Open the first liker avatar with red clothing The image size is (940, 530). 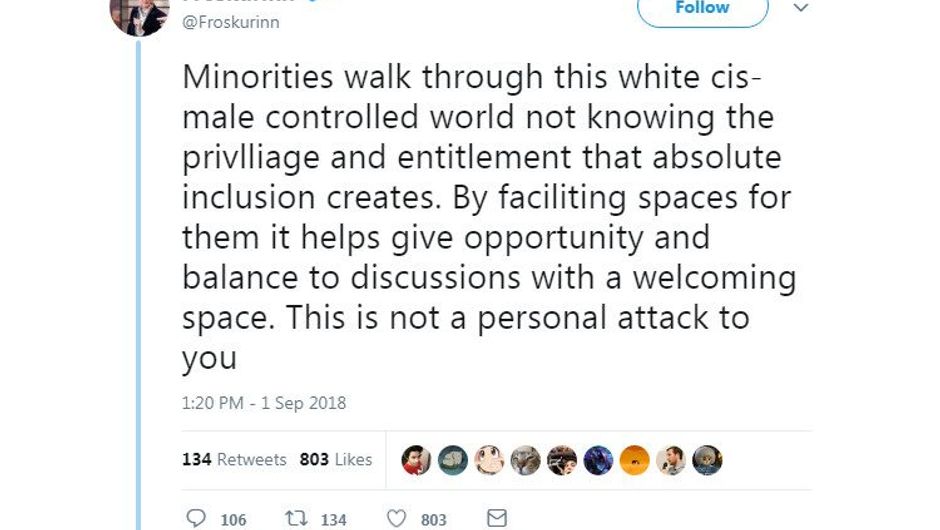pos(416,460)
